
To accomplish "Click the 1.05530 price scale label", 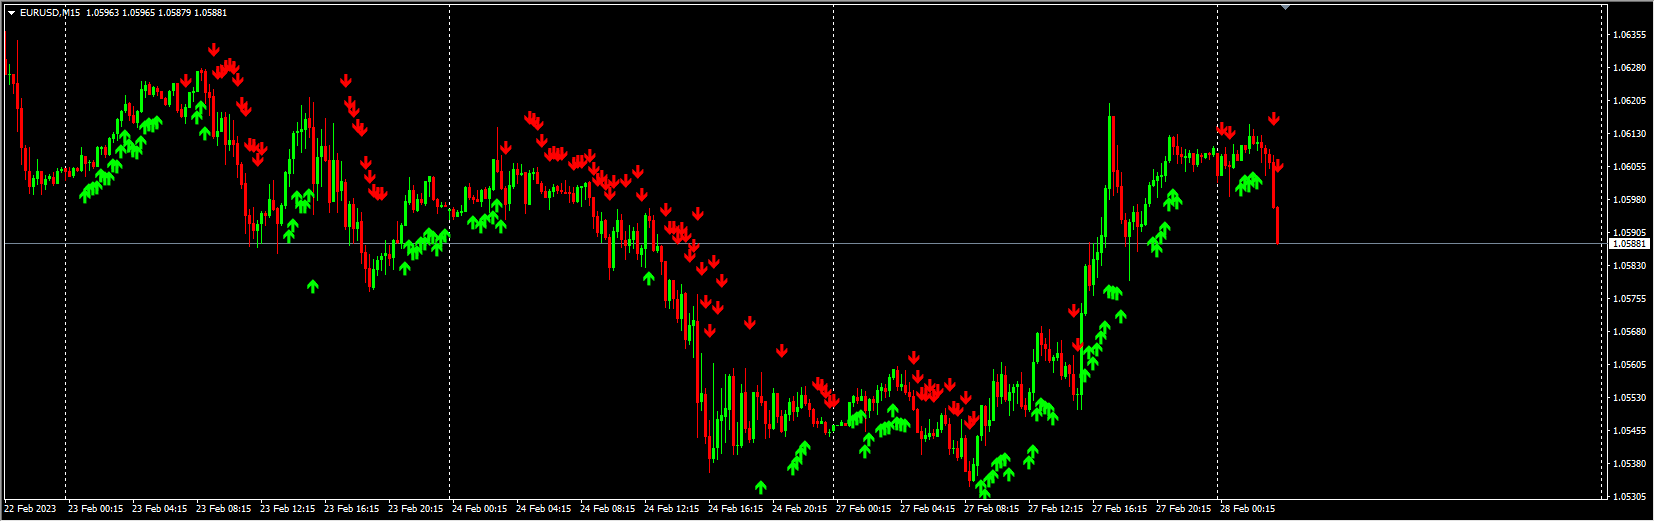I will click(1629, 398).
